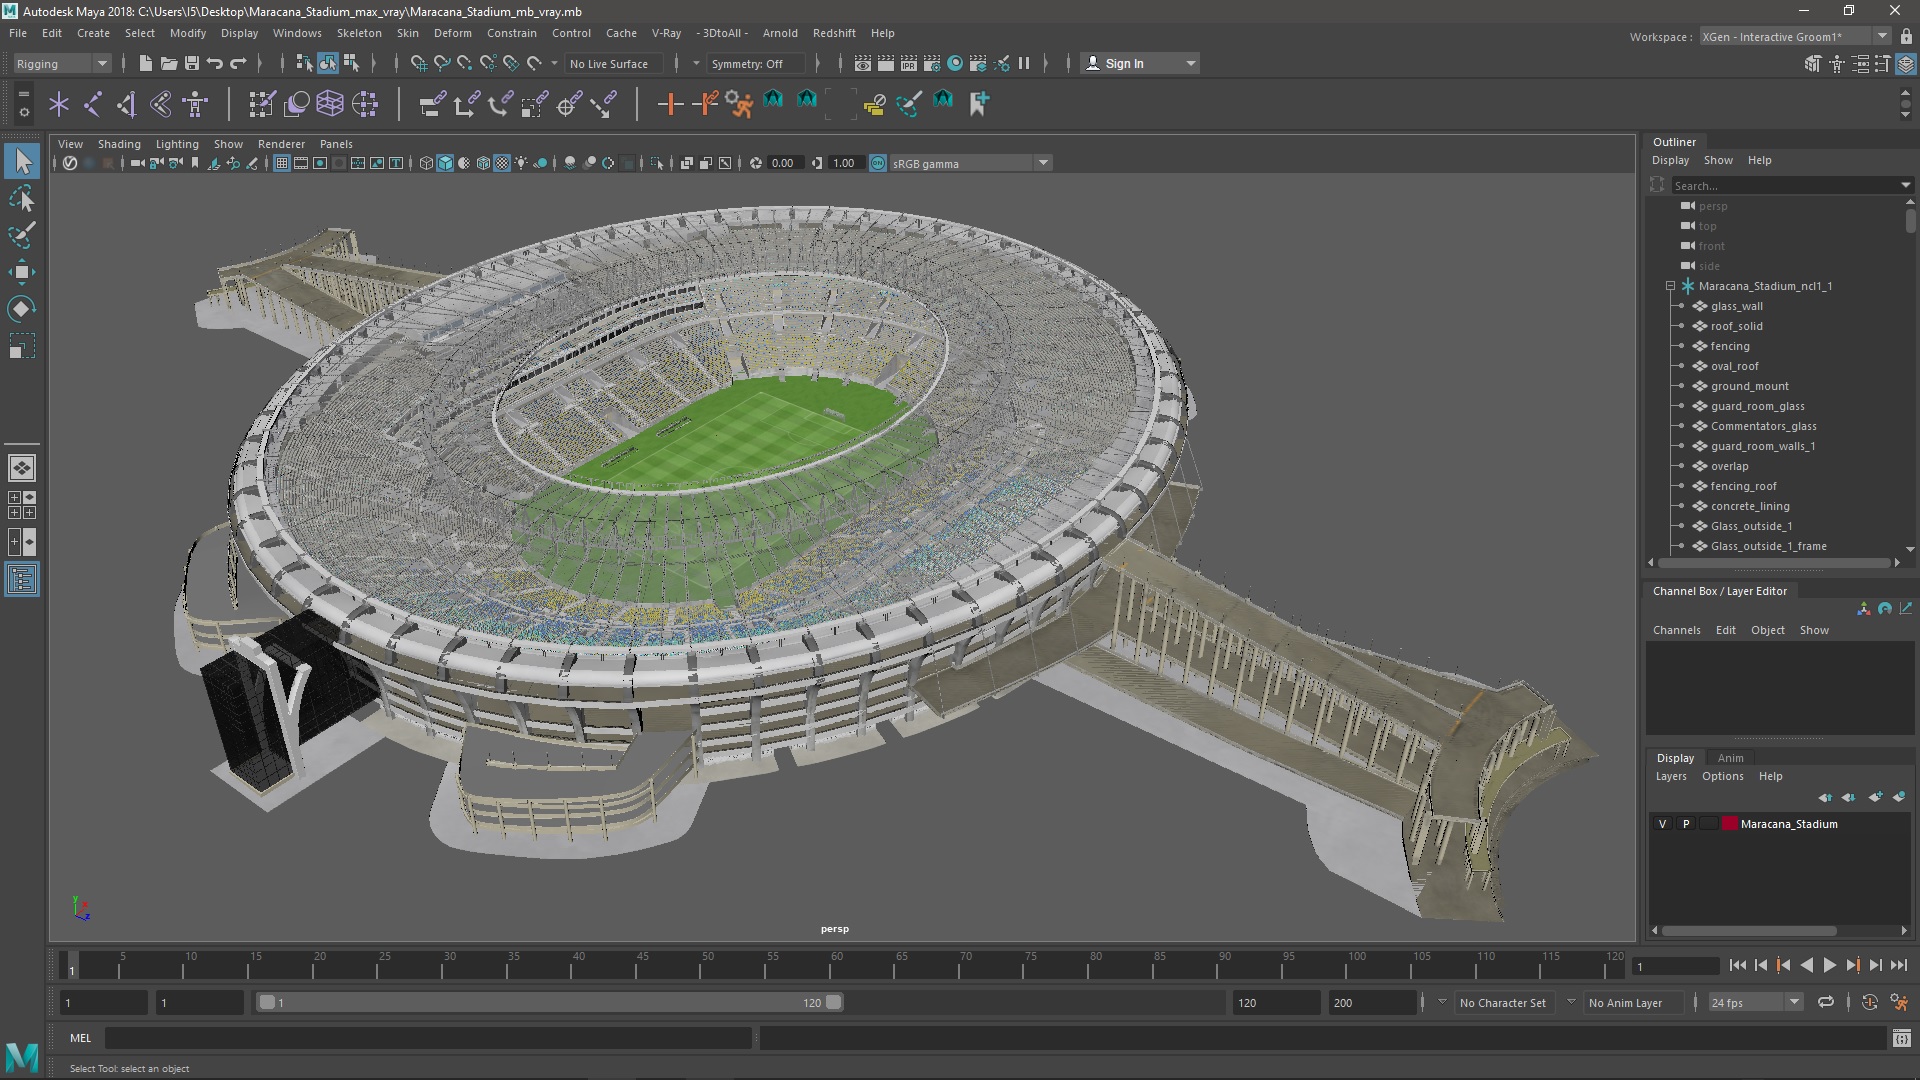Click the Save Scene icon
This screenshot has height=1080, width=1920.
(191, 63)
